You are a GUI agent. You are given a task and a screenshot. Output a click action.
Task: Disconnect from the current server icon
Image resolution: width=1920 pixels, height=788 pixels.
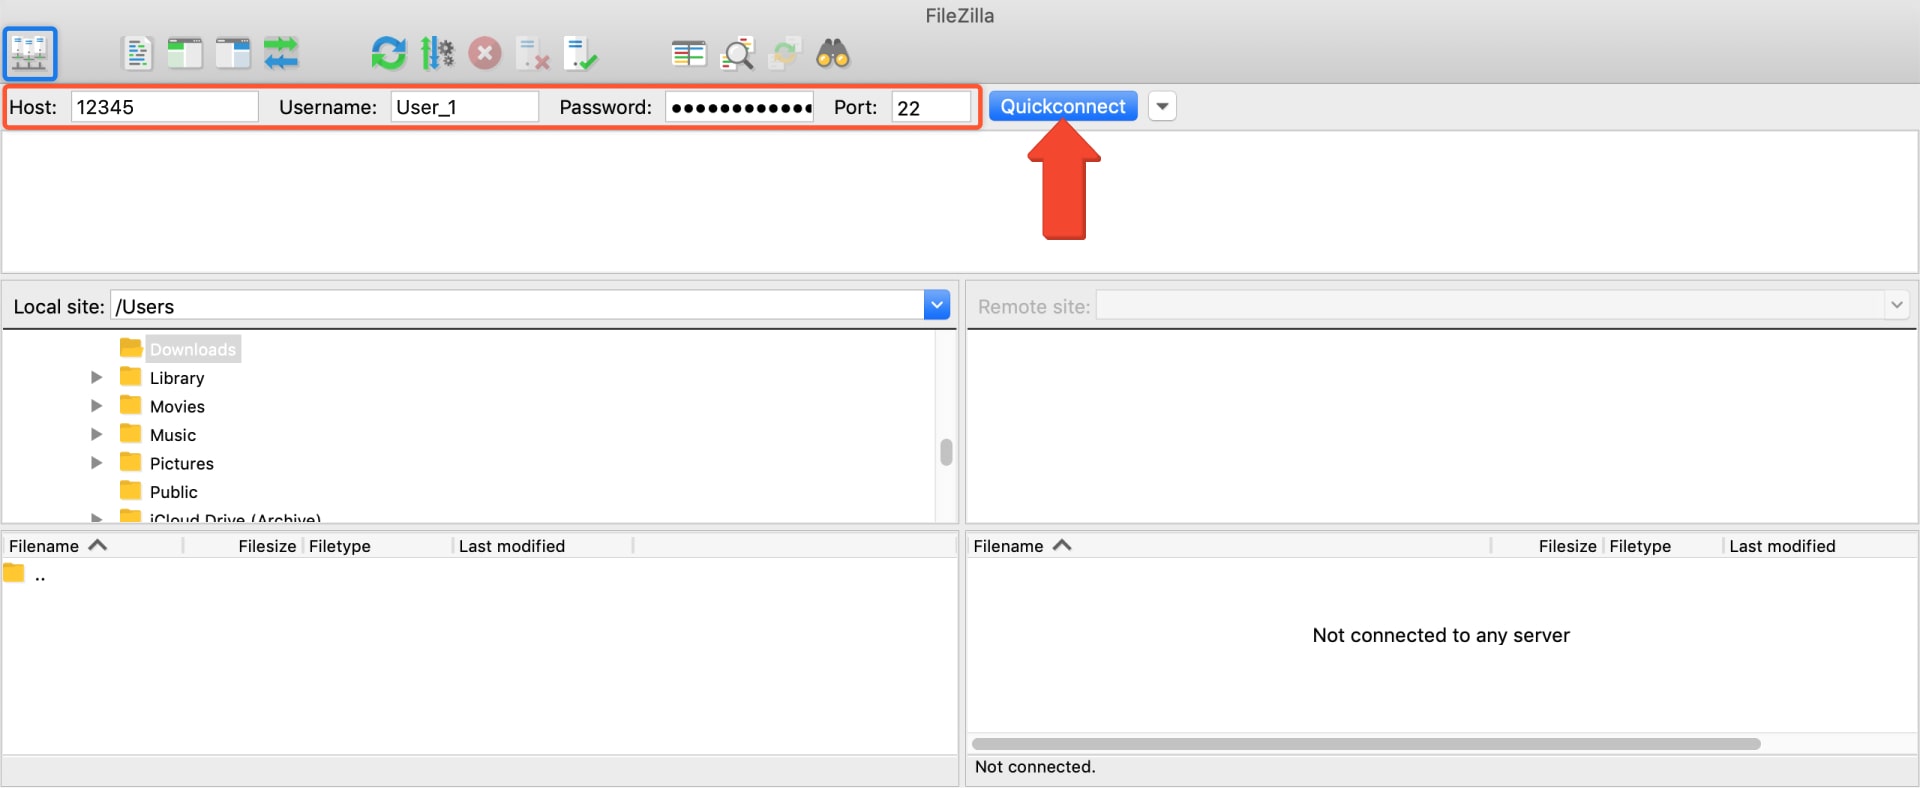pos(533,53)
